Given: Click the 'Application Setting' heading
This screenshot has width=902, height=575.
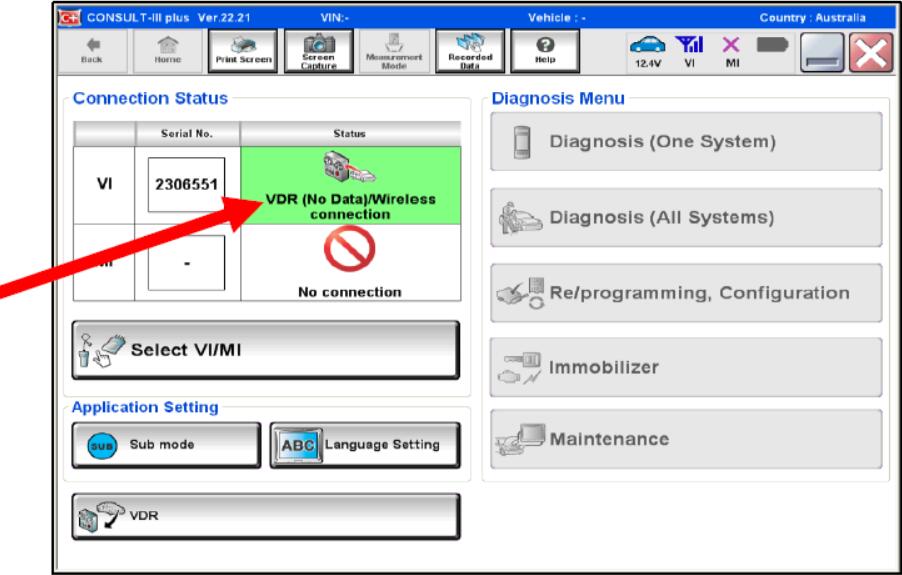Looking at the screenshot, I should [145, 407].
